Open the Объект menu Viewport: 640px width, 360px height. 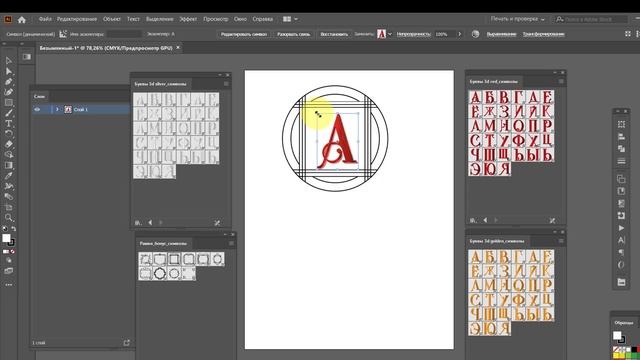pos(111,19)
